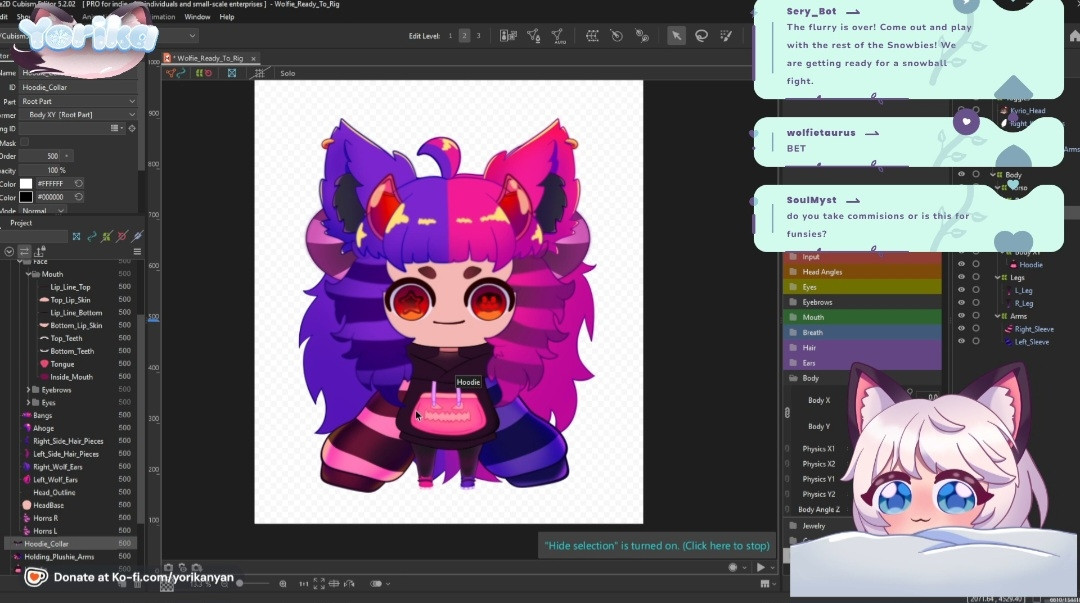Switch to the Wolfie_Ready_To_Rig document tab
This screenshot has width=1080, height=603.
pyautogui.click(x=209, y=59)
